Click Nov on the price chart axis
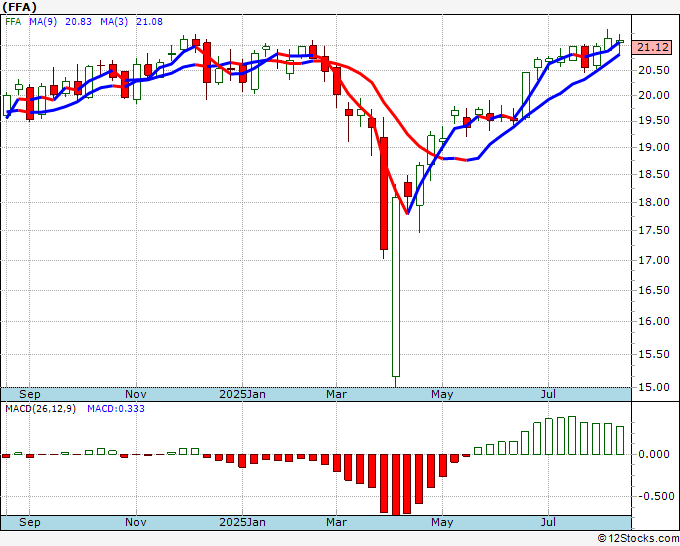Viewport: 680px width, 546px height. [x=136, y=395]
